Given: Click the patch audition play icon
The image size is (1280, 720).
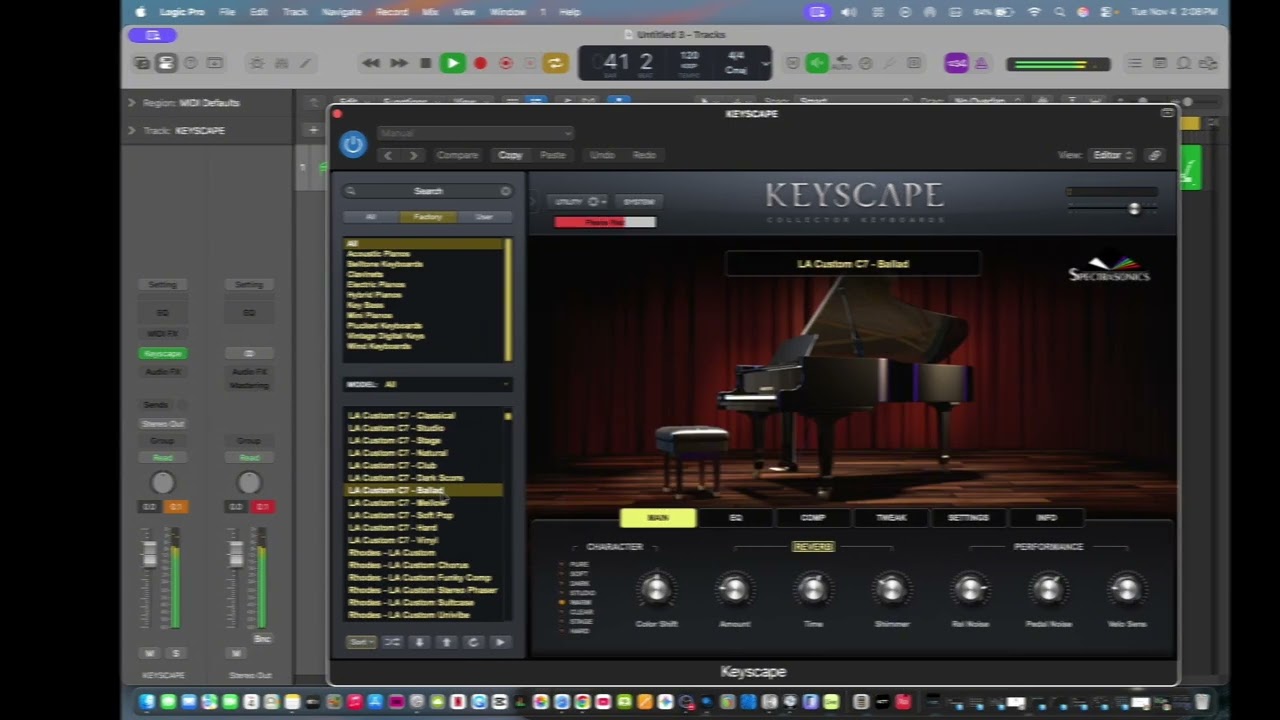Looking at the screenshot, I should [x=500, y=642].
